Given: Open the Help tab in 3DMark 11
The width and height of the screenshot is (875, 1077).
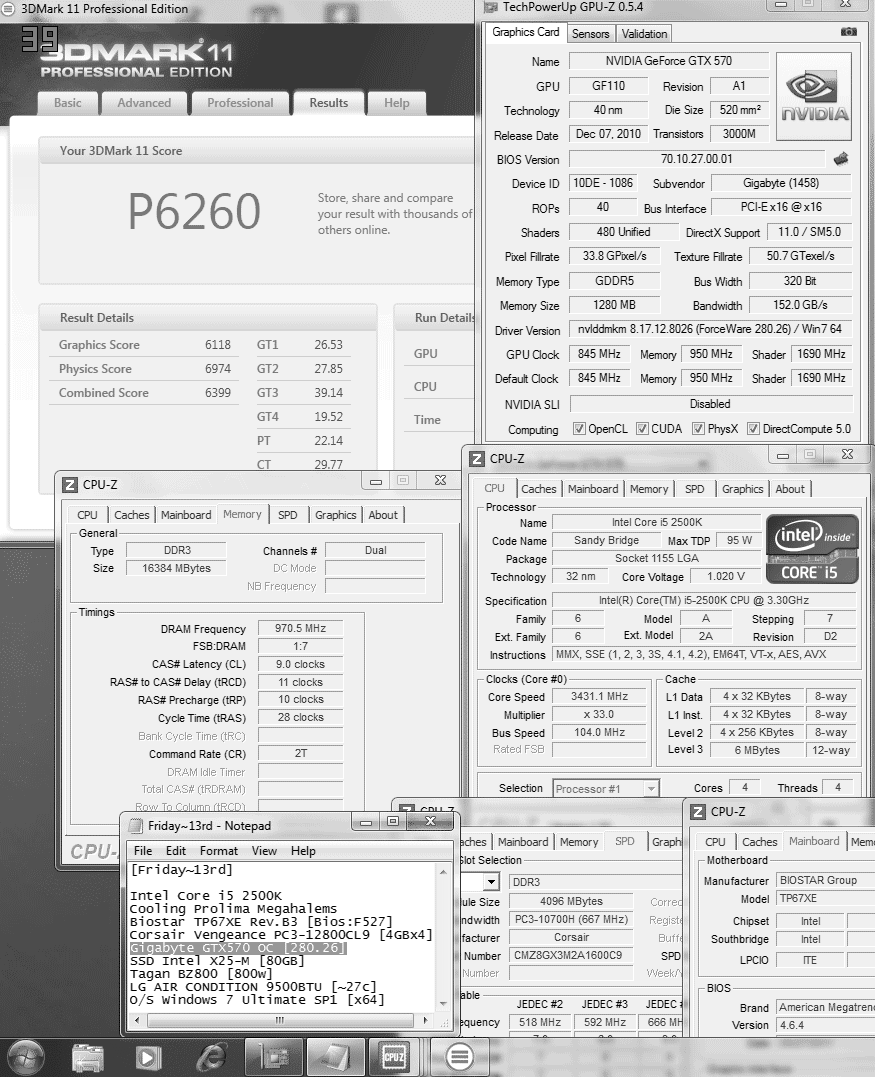Looking at the screenshot, I should click(x=396, y=103).
